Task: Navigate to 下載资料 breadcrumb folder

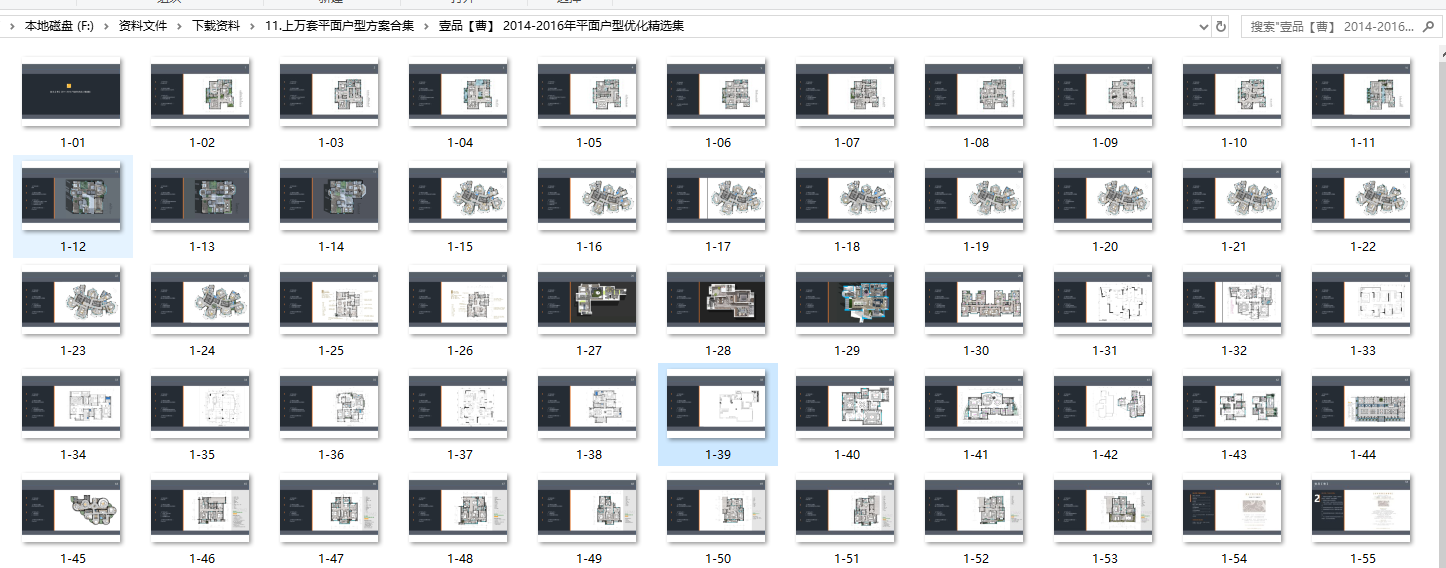Action: (x=216, y=27)
